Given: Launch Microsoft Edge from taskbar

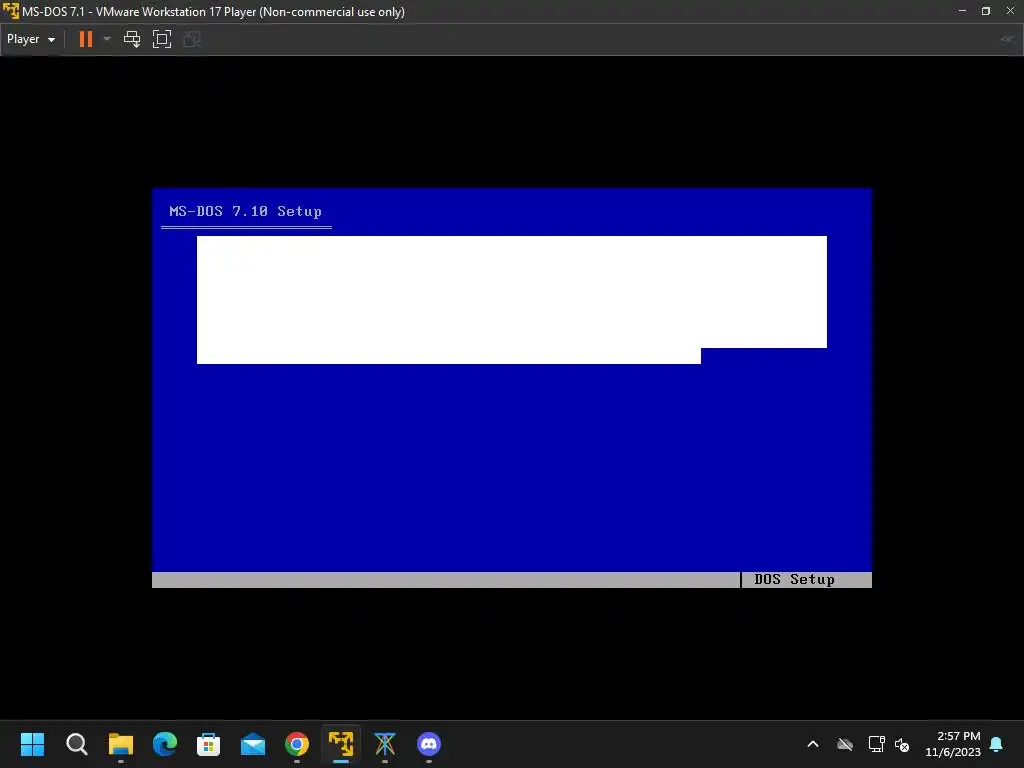Looking at the screenshot, I should pos(165,744).
